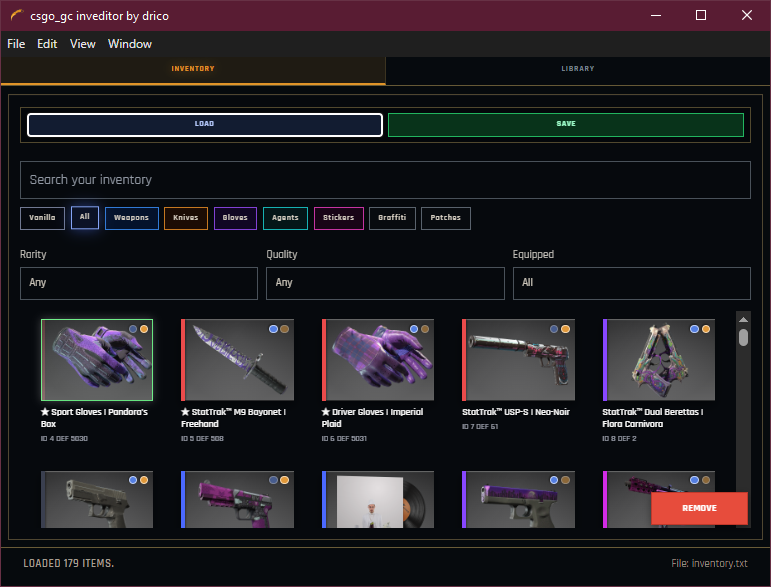Open the Edit menu
771x587 pixels.
point(47,44)
